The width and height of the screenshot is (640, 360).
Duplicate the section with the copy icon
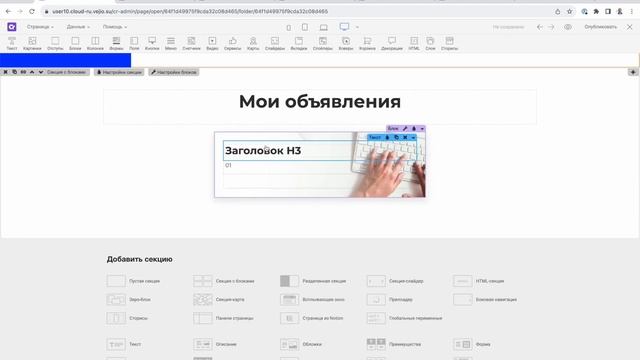pos(14,72)
